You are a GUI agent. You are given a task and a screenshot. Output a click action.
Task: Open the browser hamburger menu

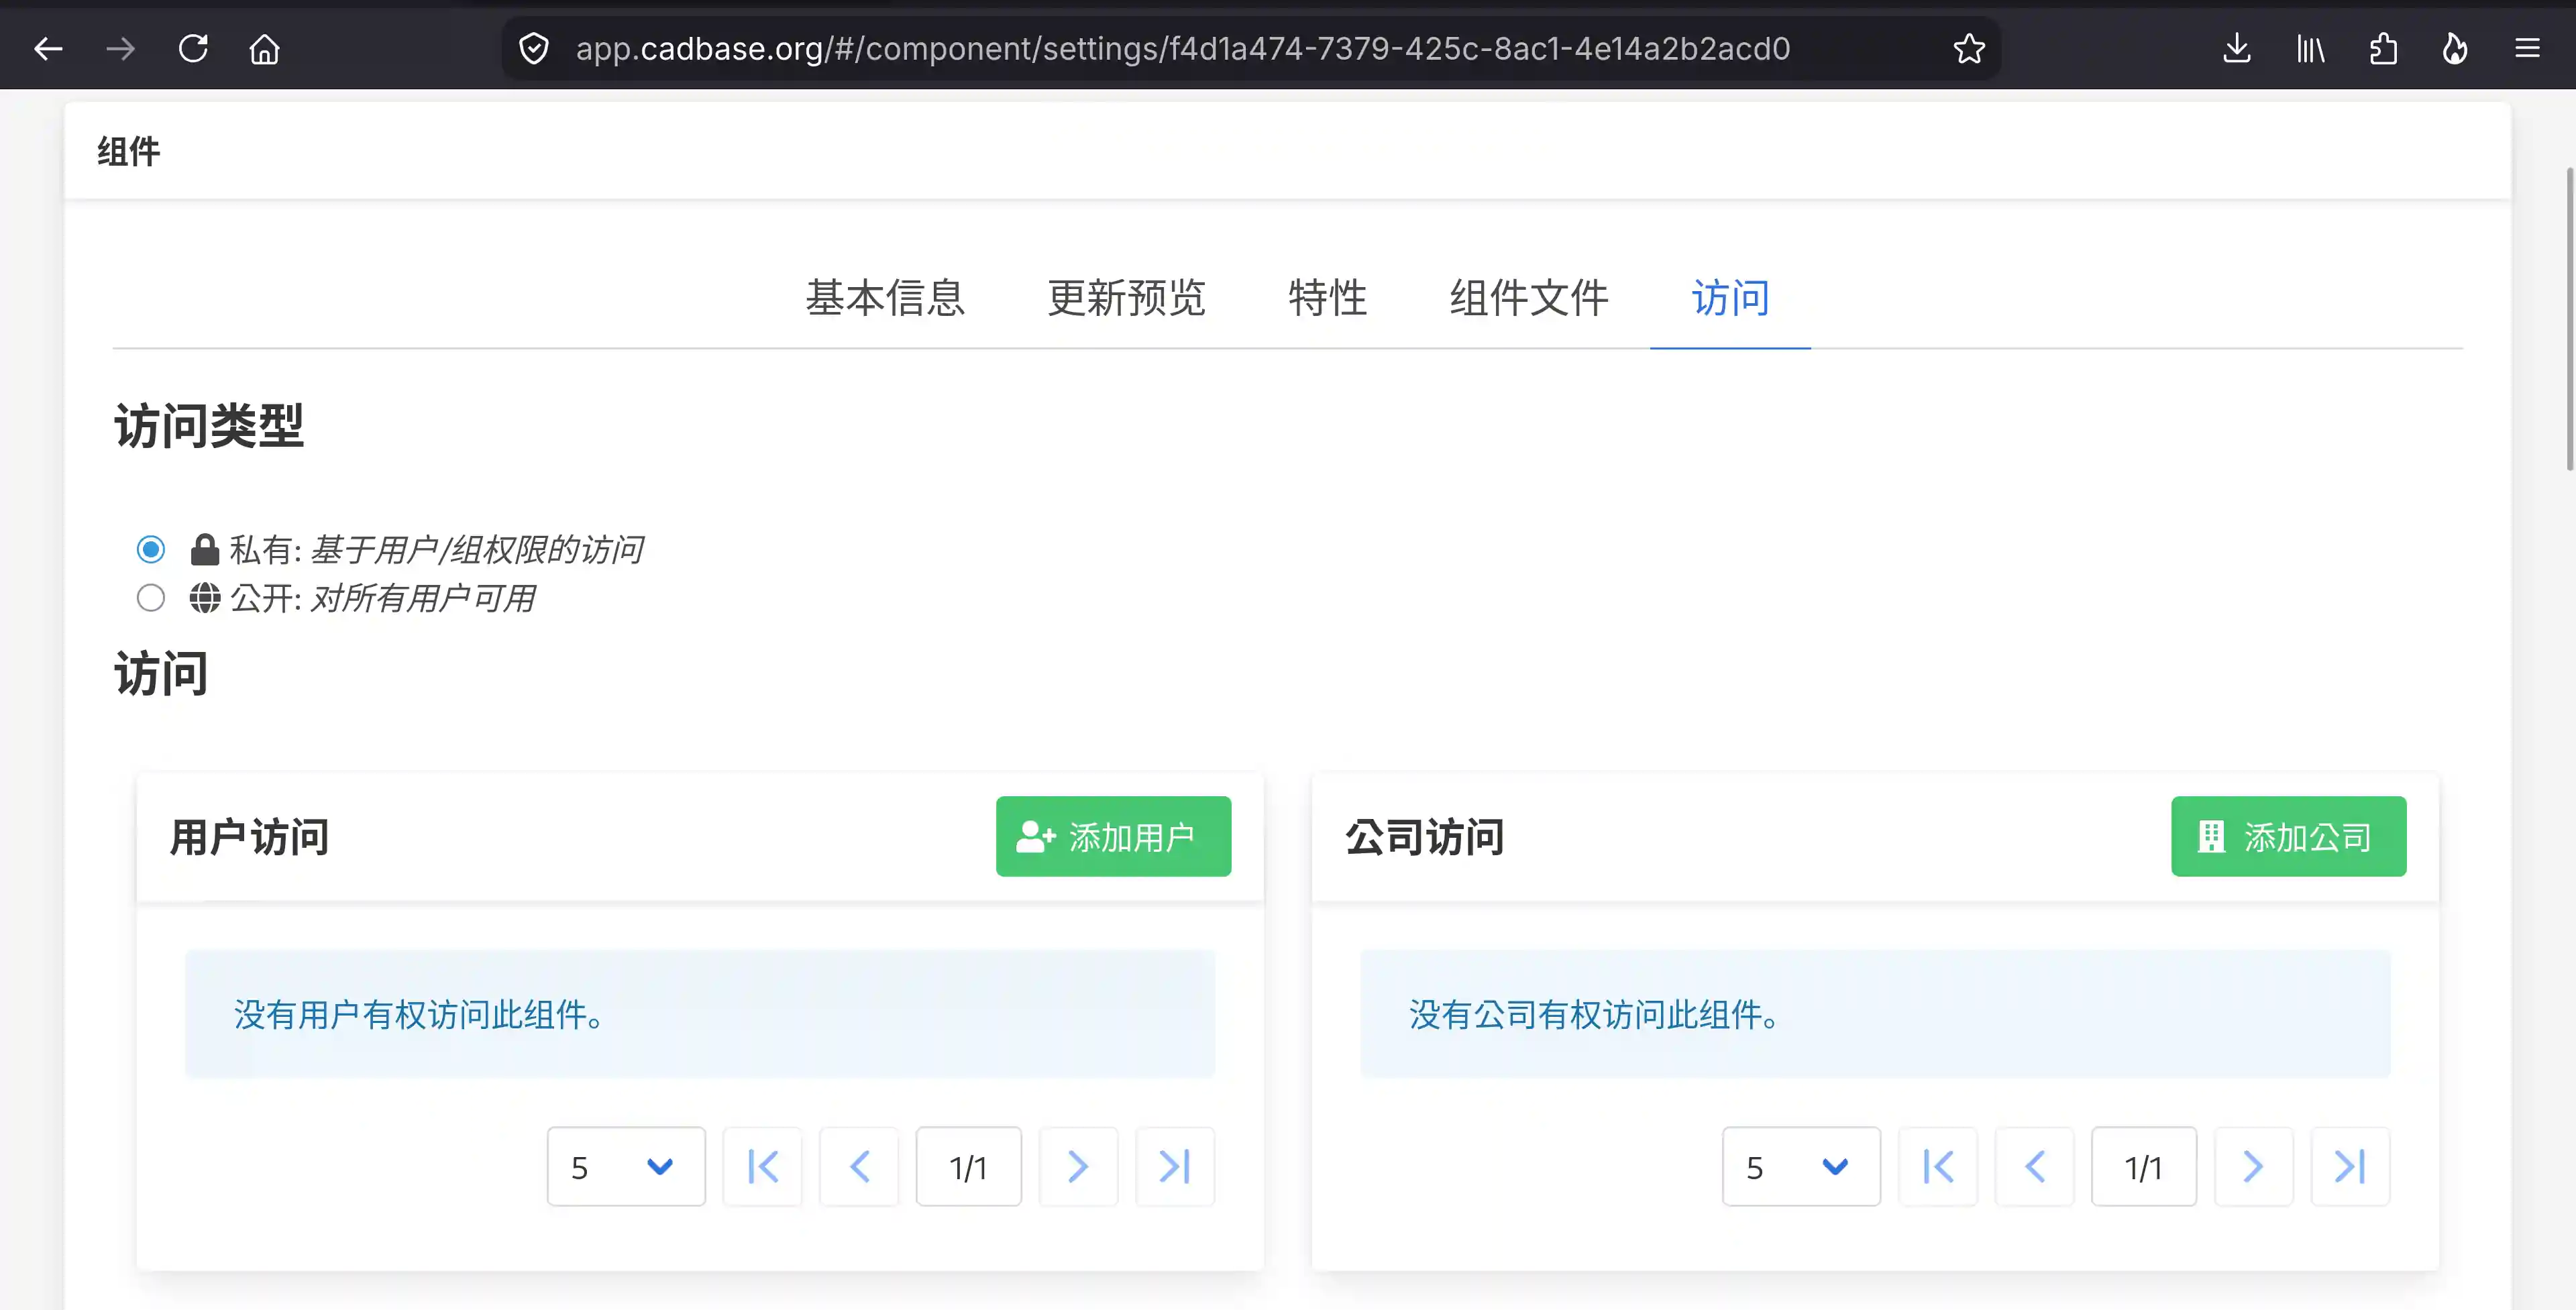(2527, 48)
